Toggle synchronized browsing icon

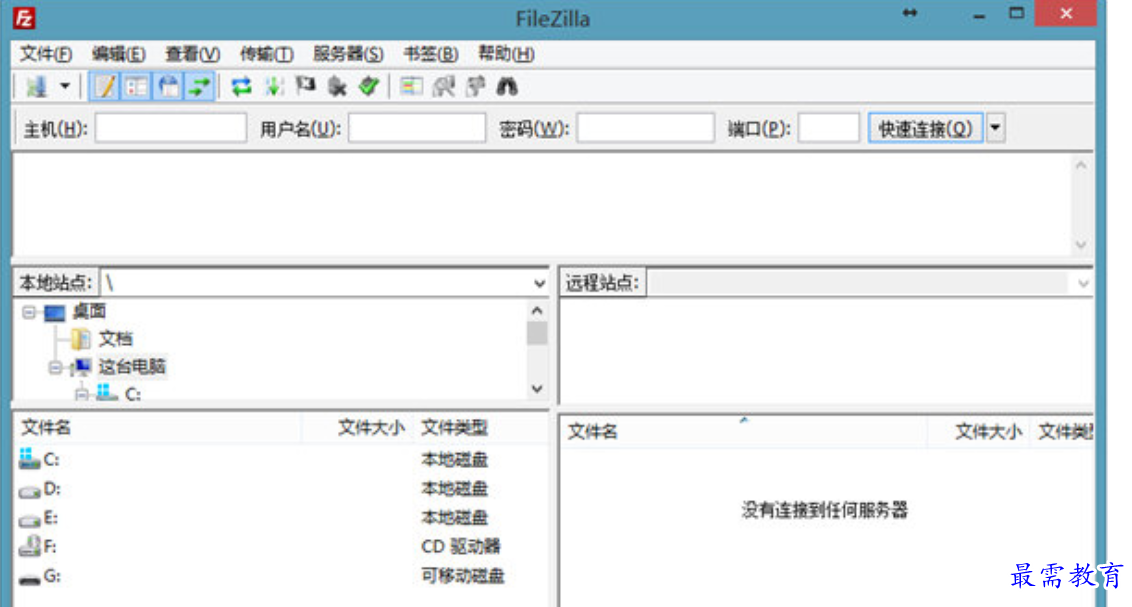[475, 87]
